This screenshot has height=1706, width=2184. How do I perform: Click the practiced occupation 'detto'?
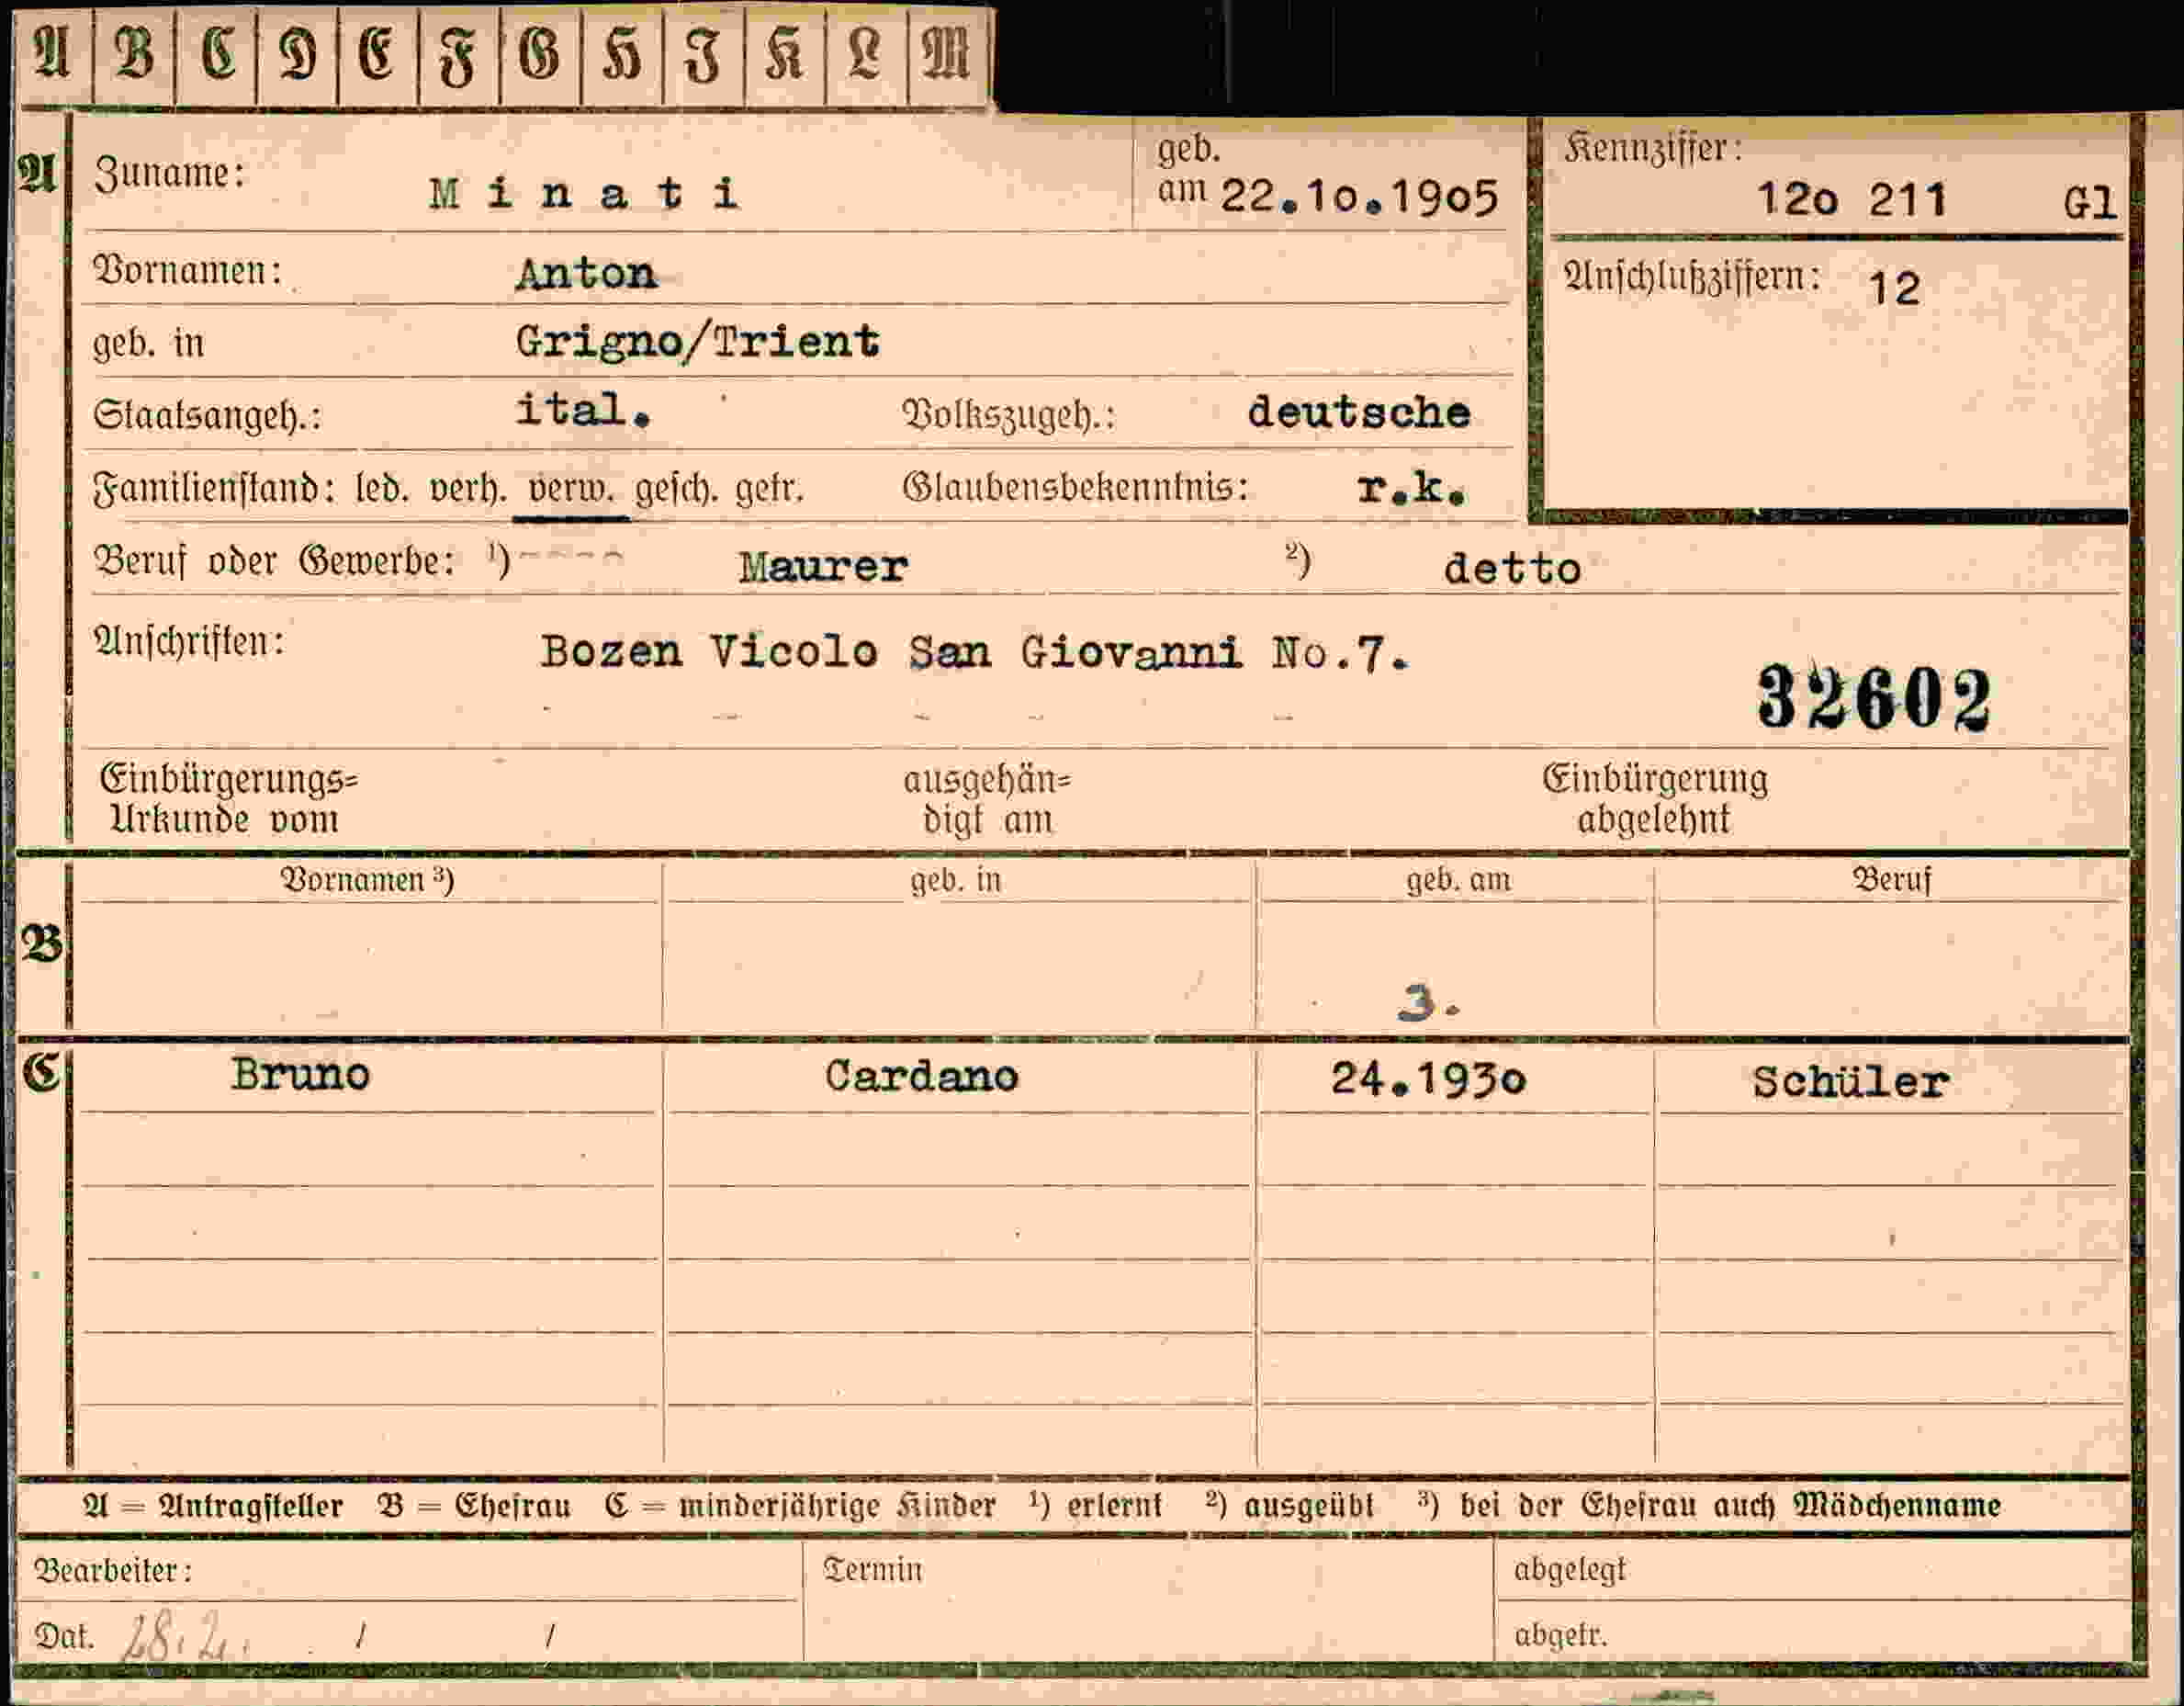pyautogui.click(x=1512, y=569)
